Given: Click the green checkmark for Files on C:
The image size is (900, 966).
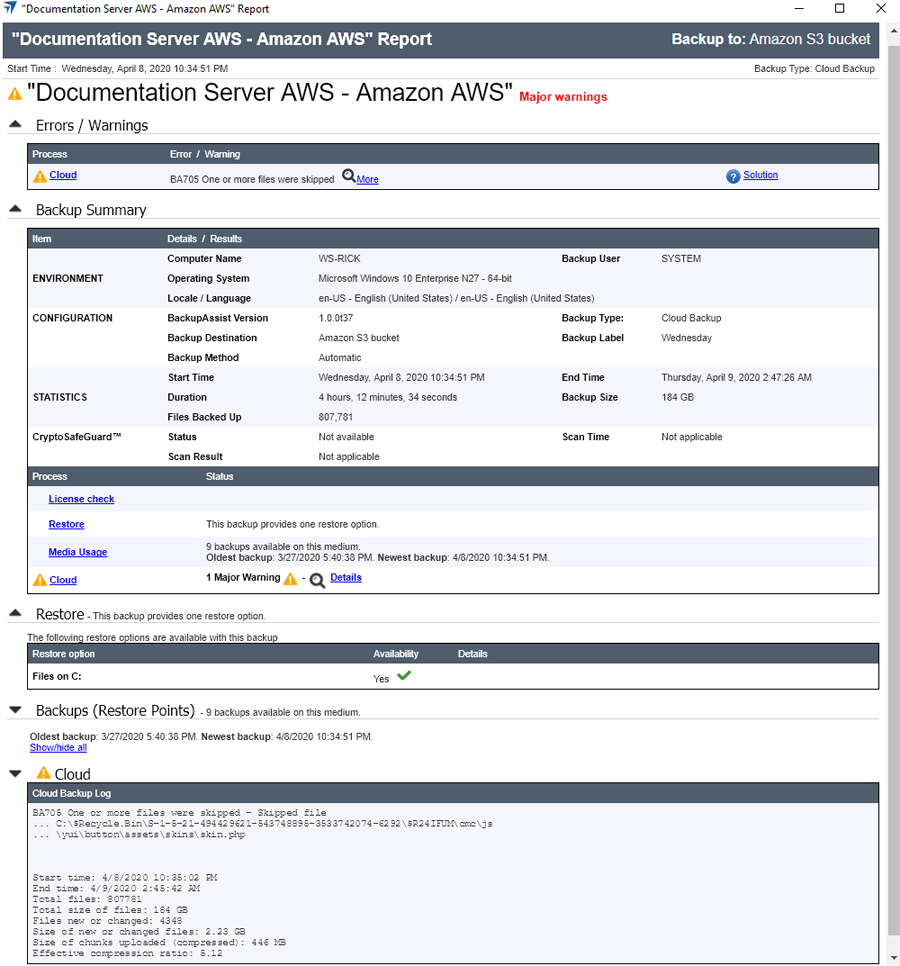Looking at the screenshot, I should (x=404, y=675).
